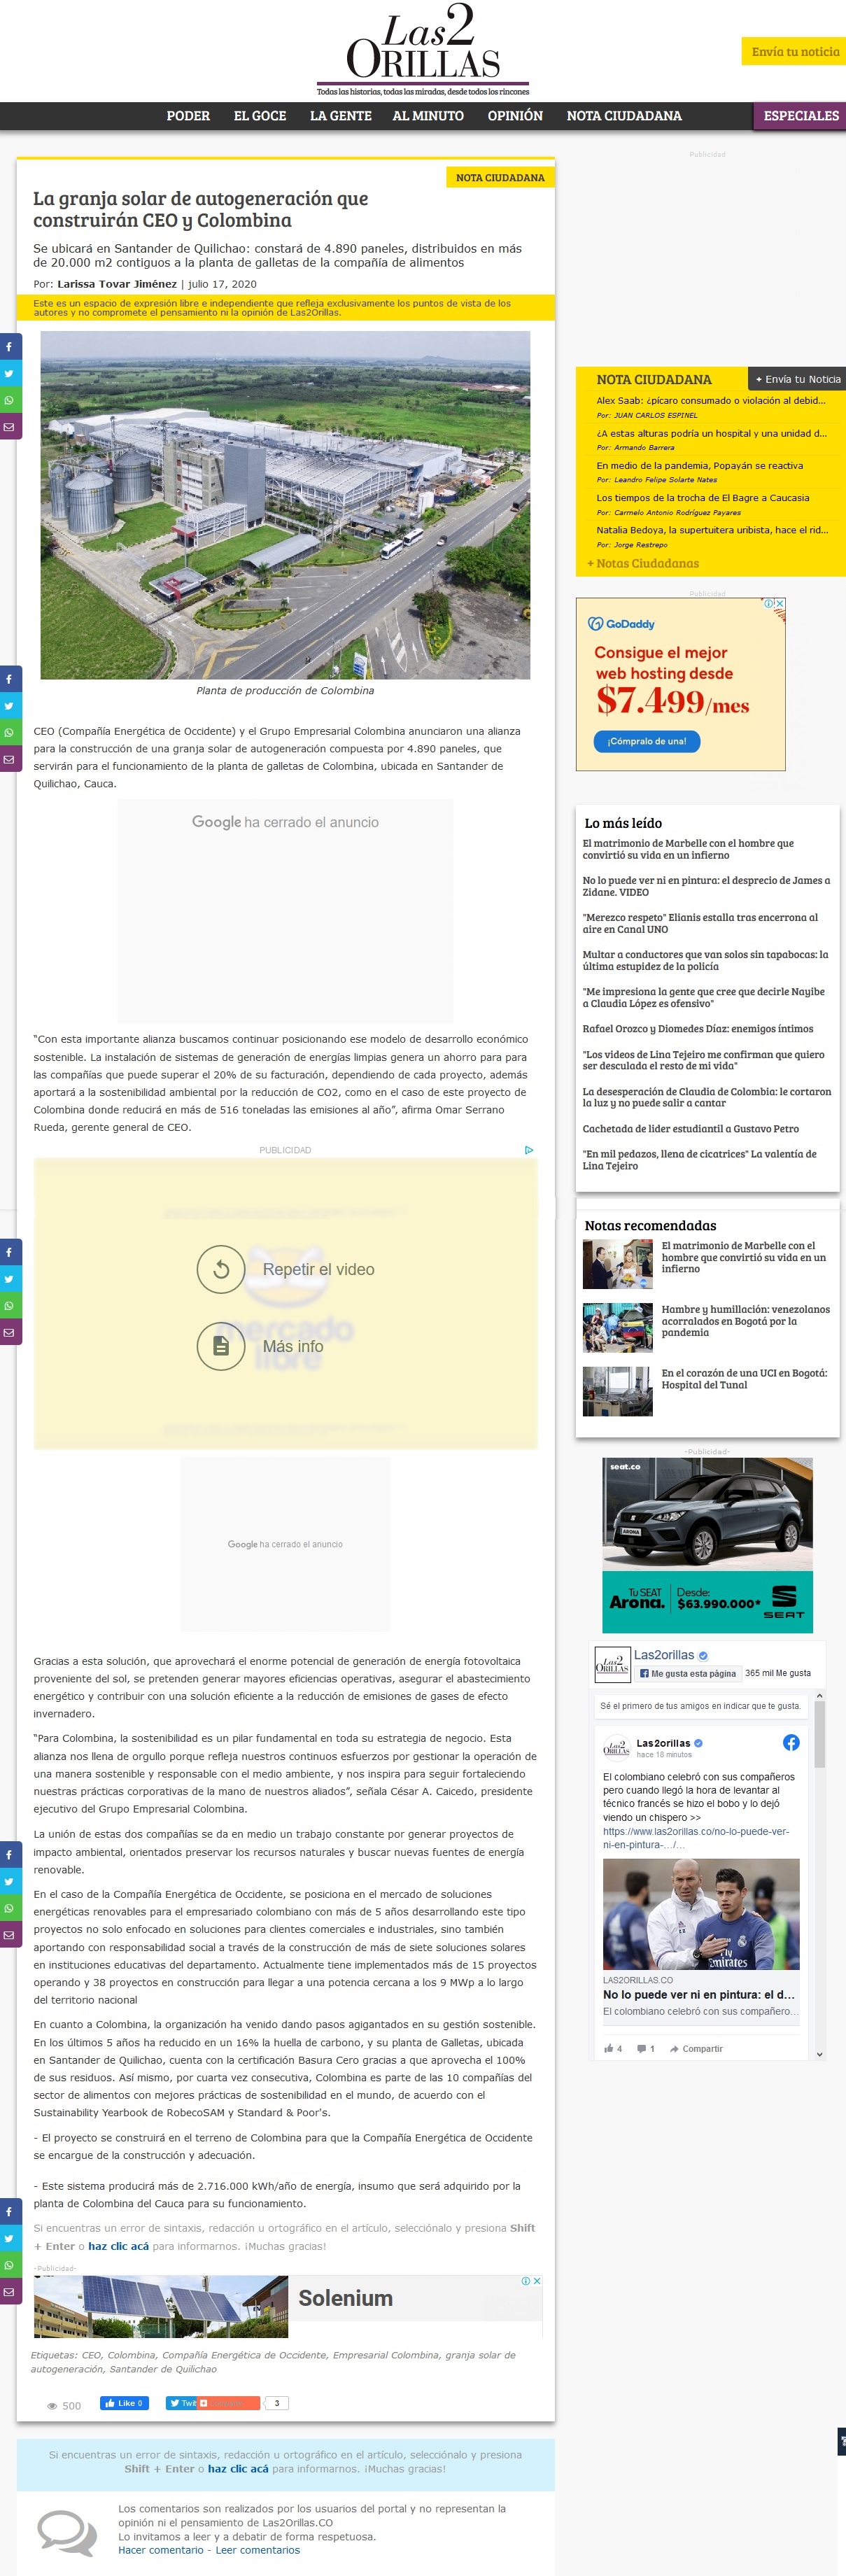Click the Facebook widget scroll-up arrow

tap(819, 1696)
